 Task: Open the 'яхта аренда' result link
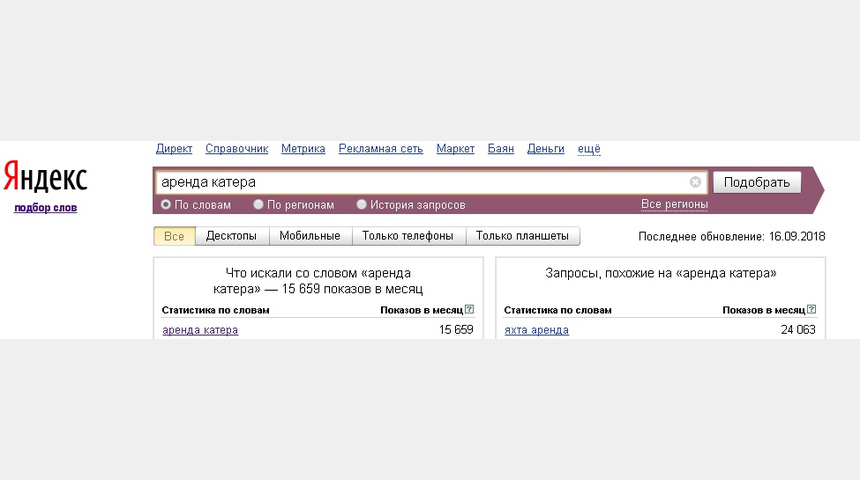pos(536,330)
